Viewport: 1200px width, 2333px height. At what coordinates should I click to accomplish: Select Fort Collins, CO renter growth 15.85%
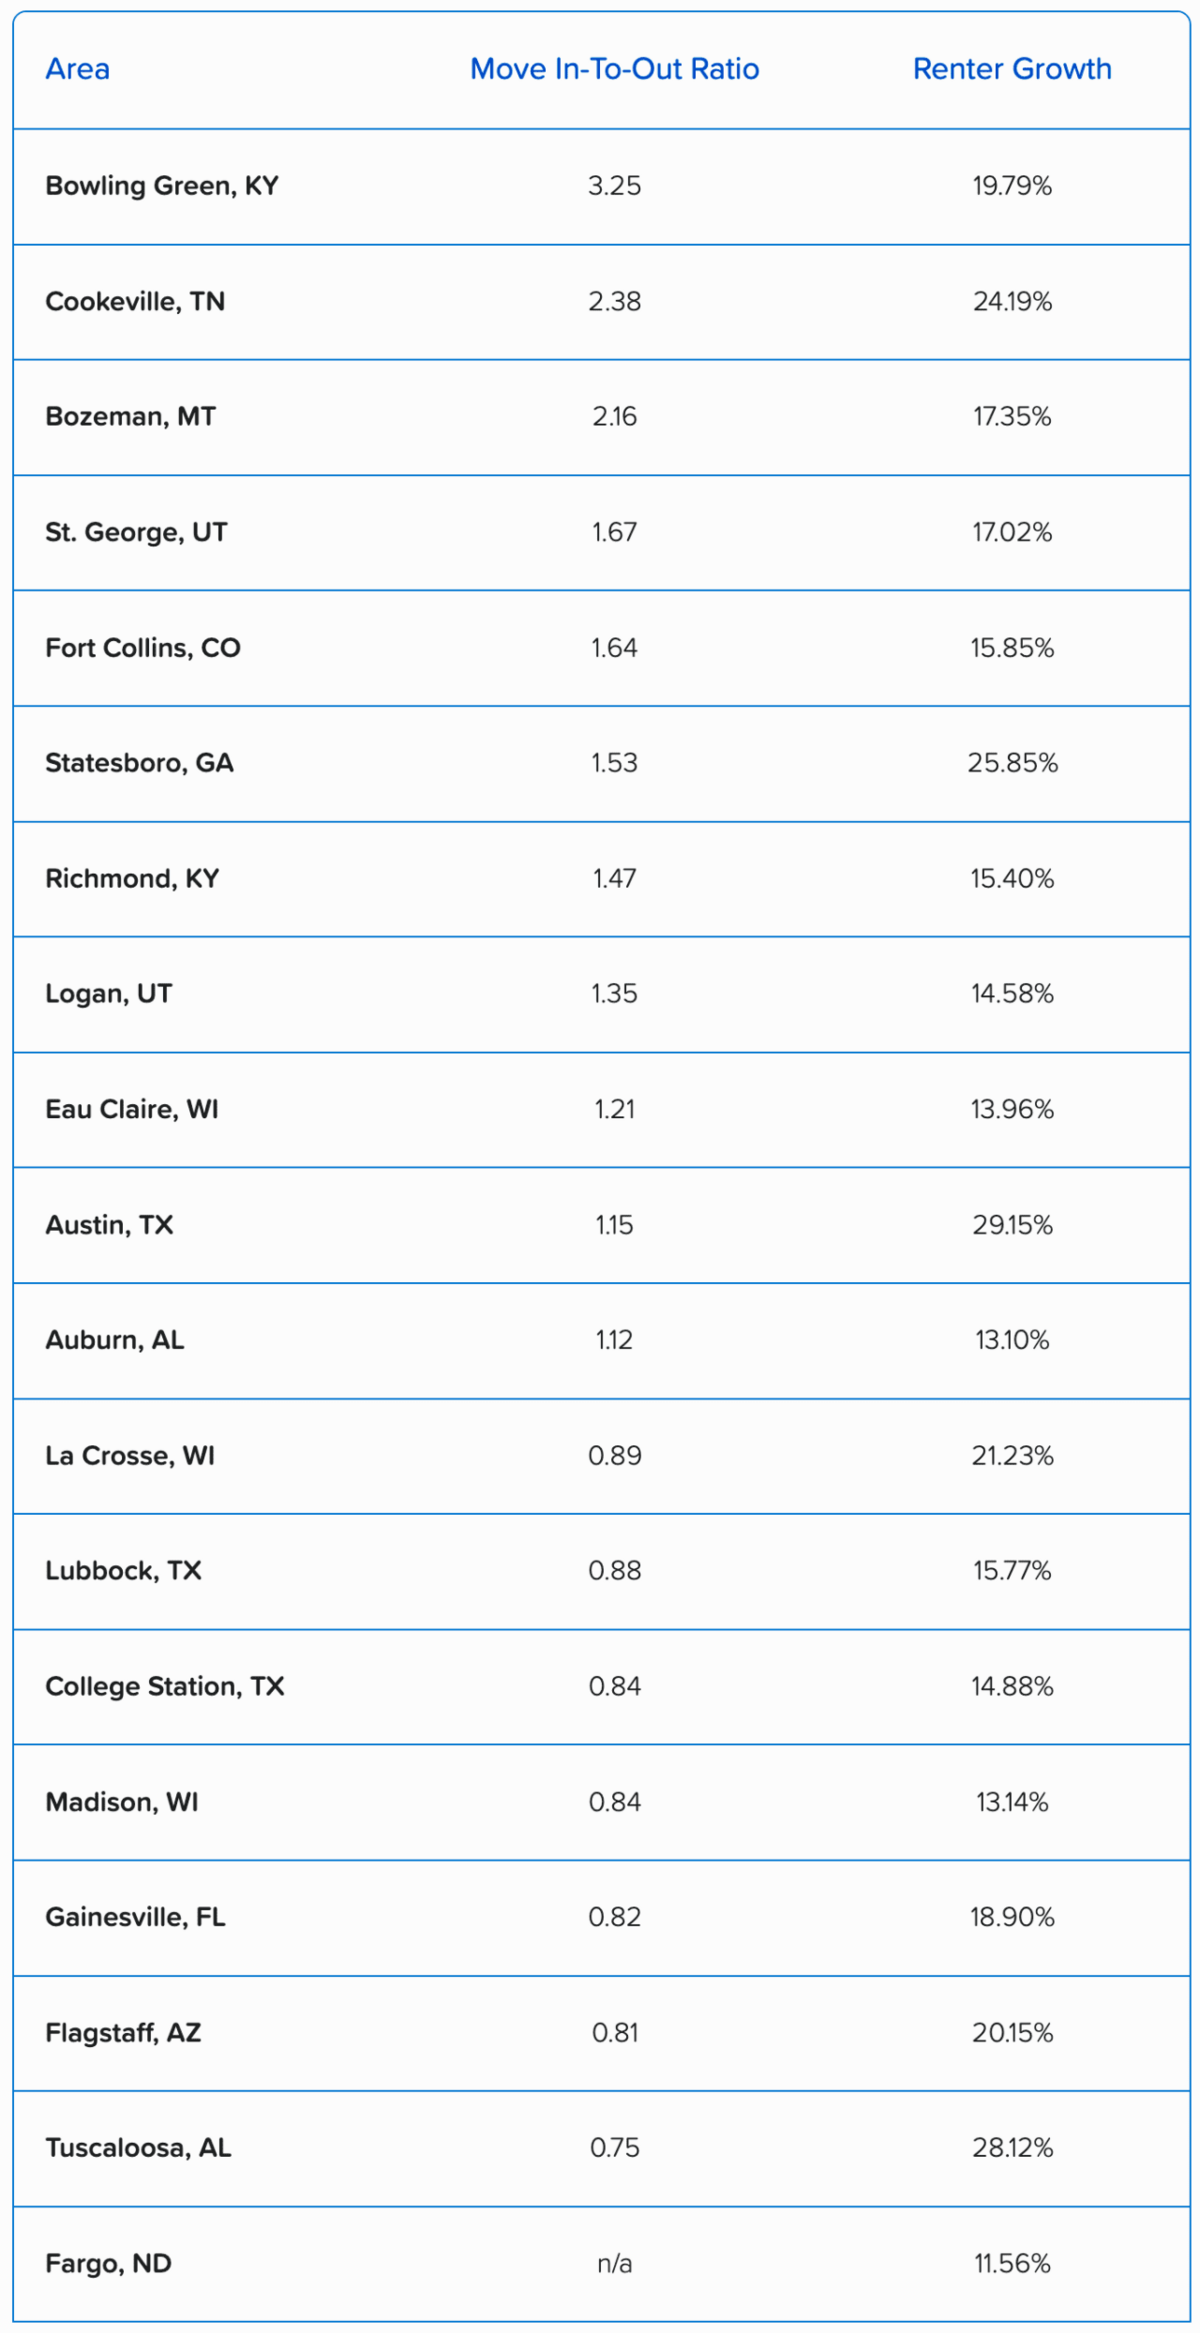(1012, 648)
